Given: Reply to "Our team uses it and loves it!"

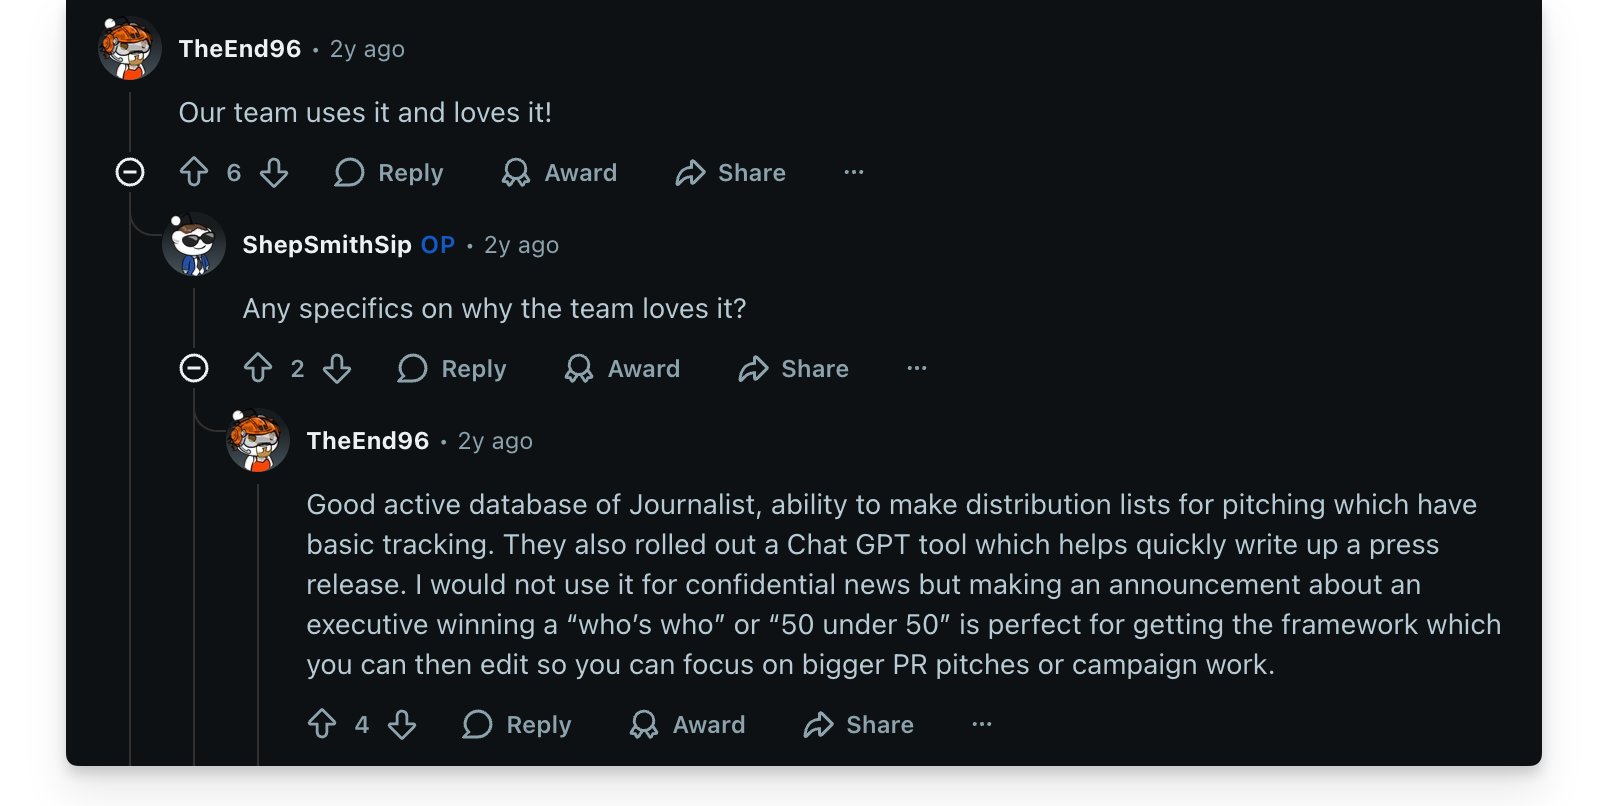Looking at the screenshot, I should (389, 173).
